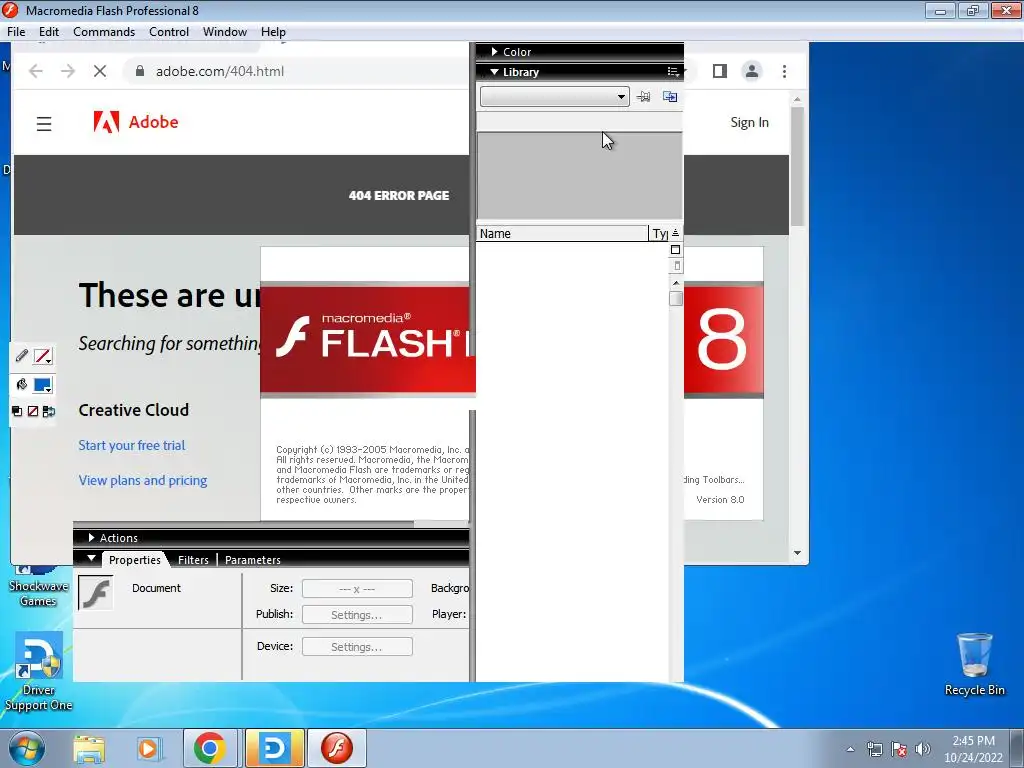Open the Adobe hamburger menu
The image size is (1024, 768).
coord(44,123)
